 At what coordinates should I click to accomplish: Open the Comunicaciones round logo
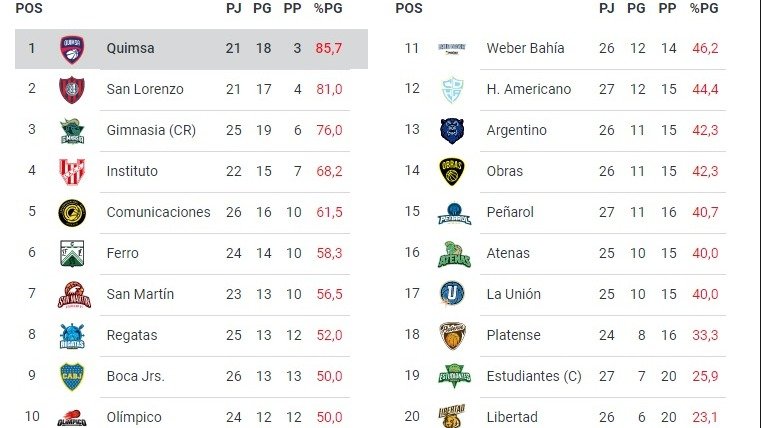(x=72, y=213)
